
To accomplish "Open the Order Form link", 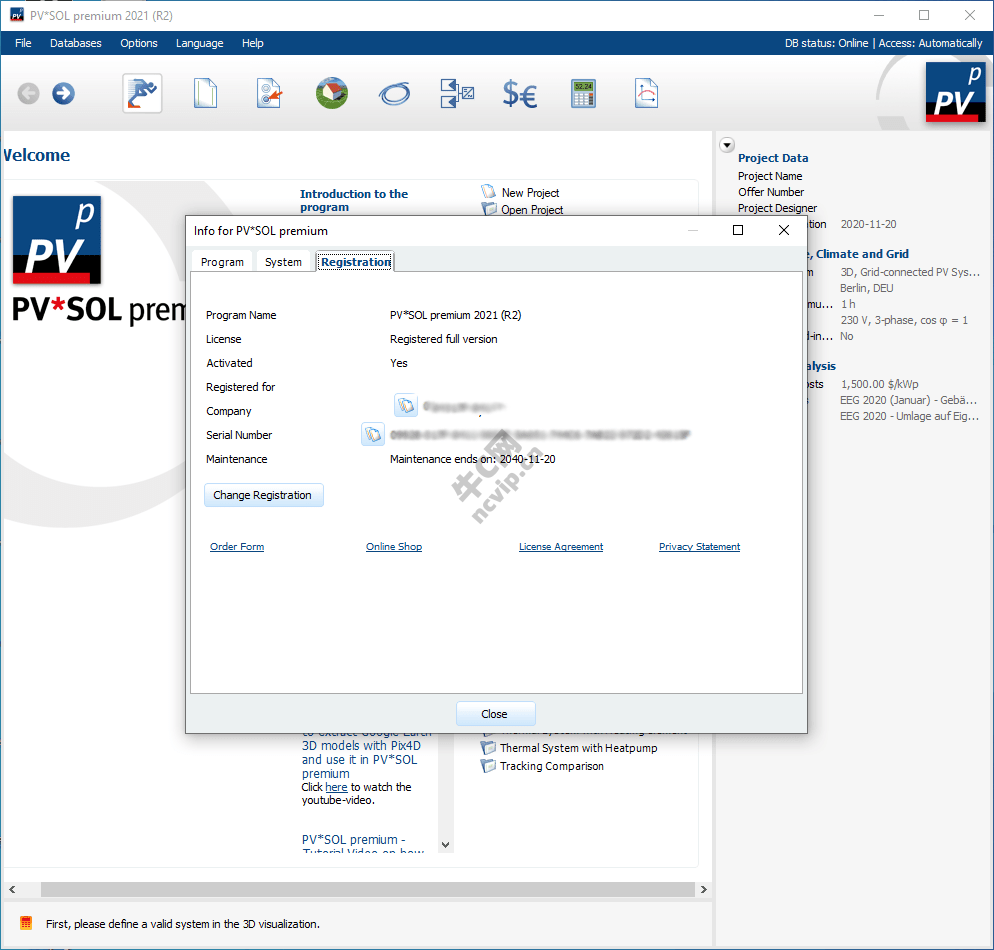I will [x=237, y=546].
